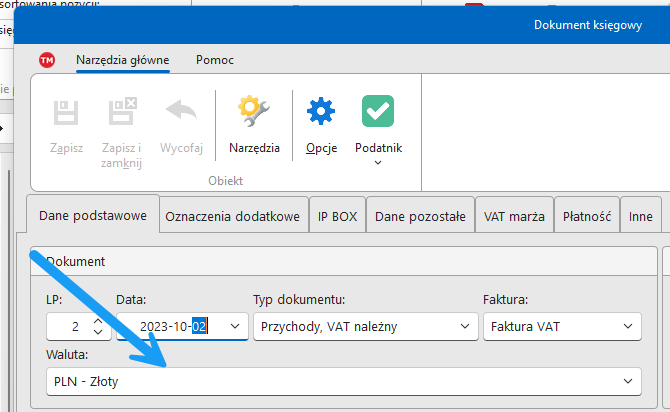
Task: Click the Wycofaj undo arrow icon
Action: 181,111
